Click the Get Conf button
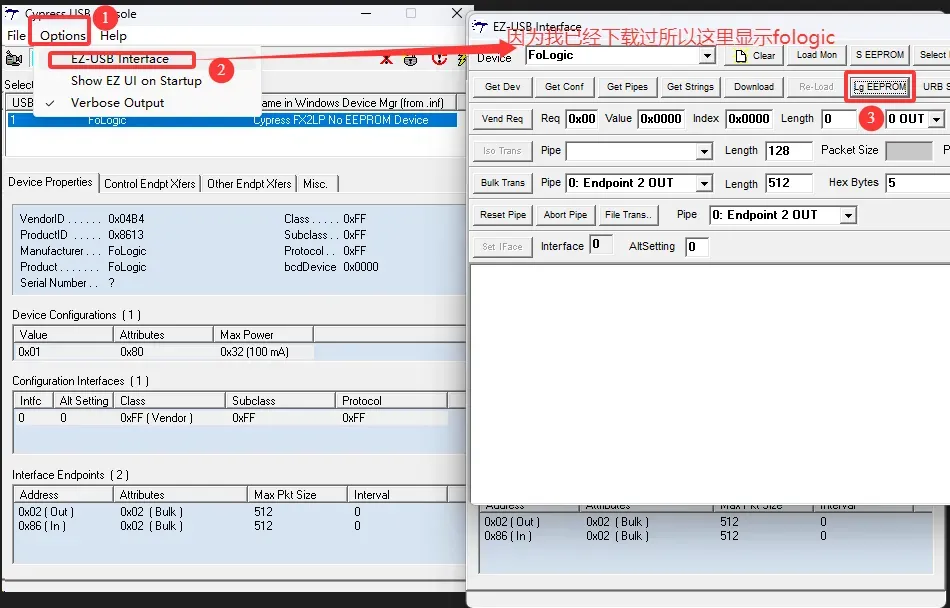This screenshot has width=950, height=608. [x=564, y=87]
